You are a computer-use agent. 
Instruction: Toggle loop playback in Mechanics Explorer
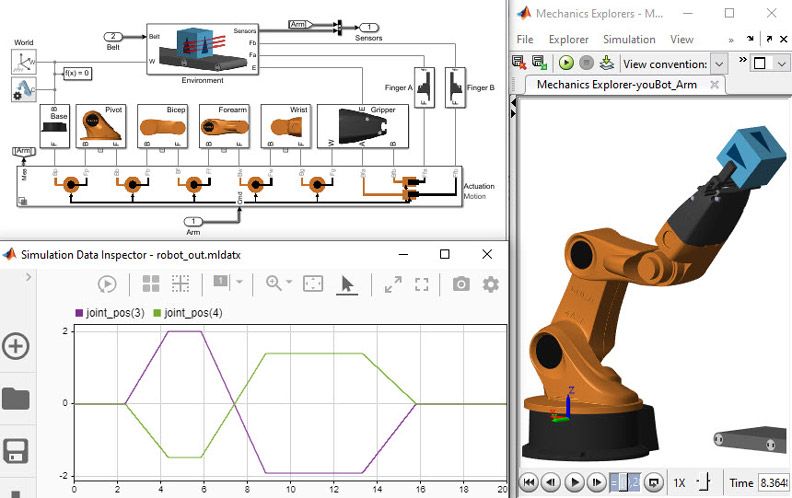point(654,482)
